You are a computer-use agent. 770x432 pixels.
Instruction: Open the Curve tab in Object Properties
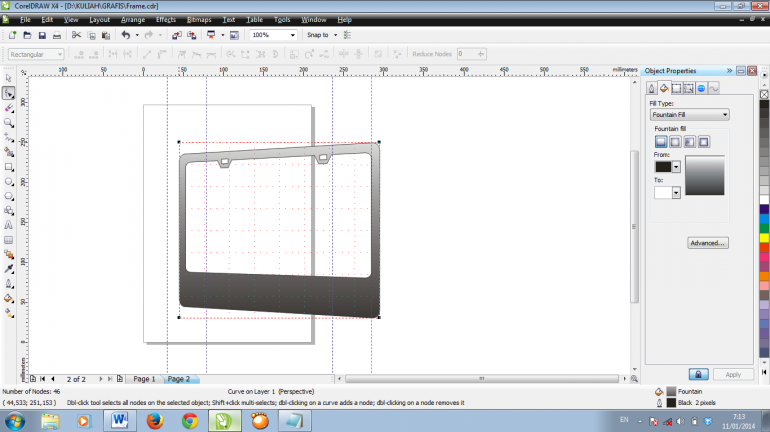click(714, 88)
